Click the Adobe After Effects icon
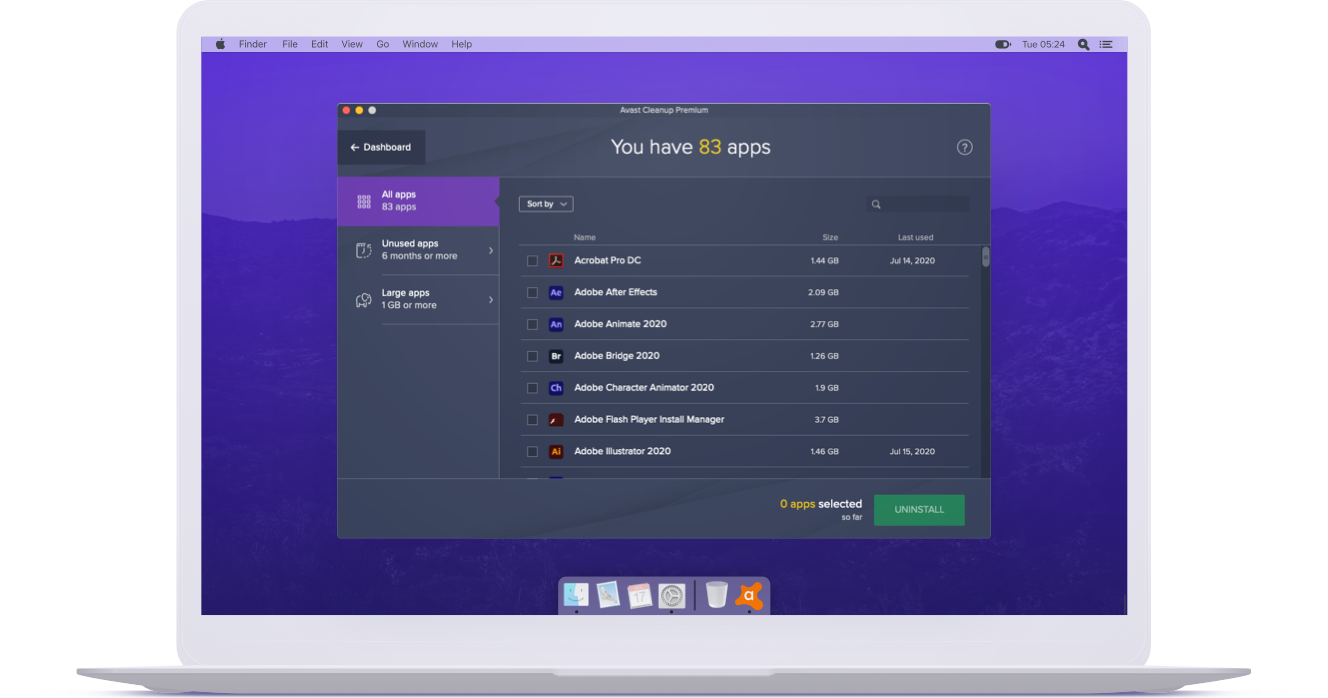This screenshot has width=1328, height=698. pyautogui.click(x=556, y=292)
